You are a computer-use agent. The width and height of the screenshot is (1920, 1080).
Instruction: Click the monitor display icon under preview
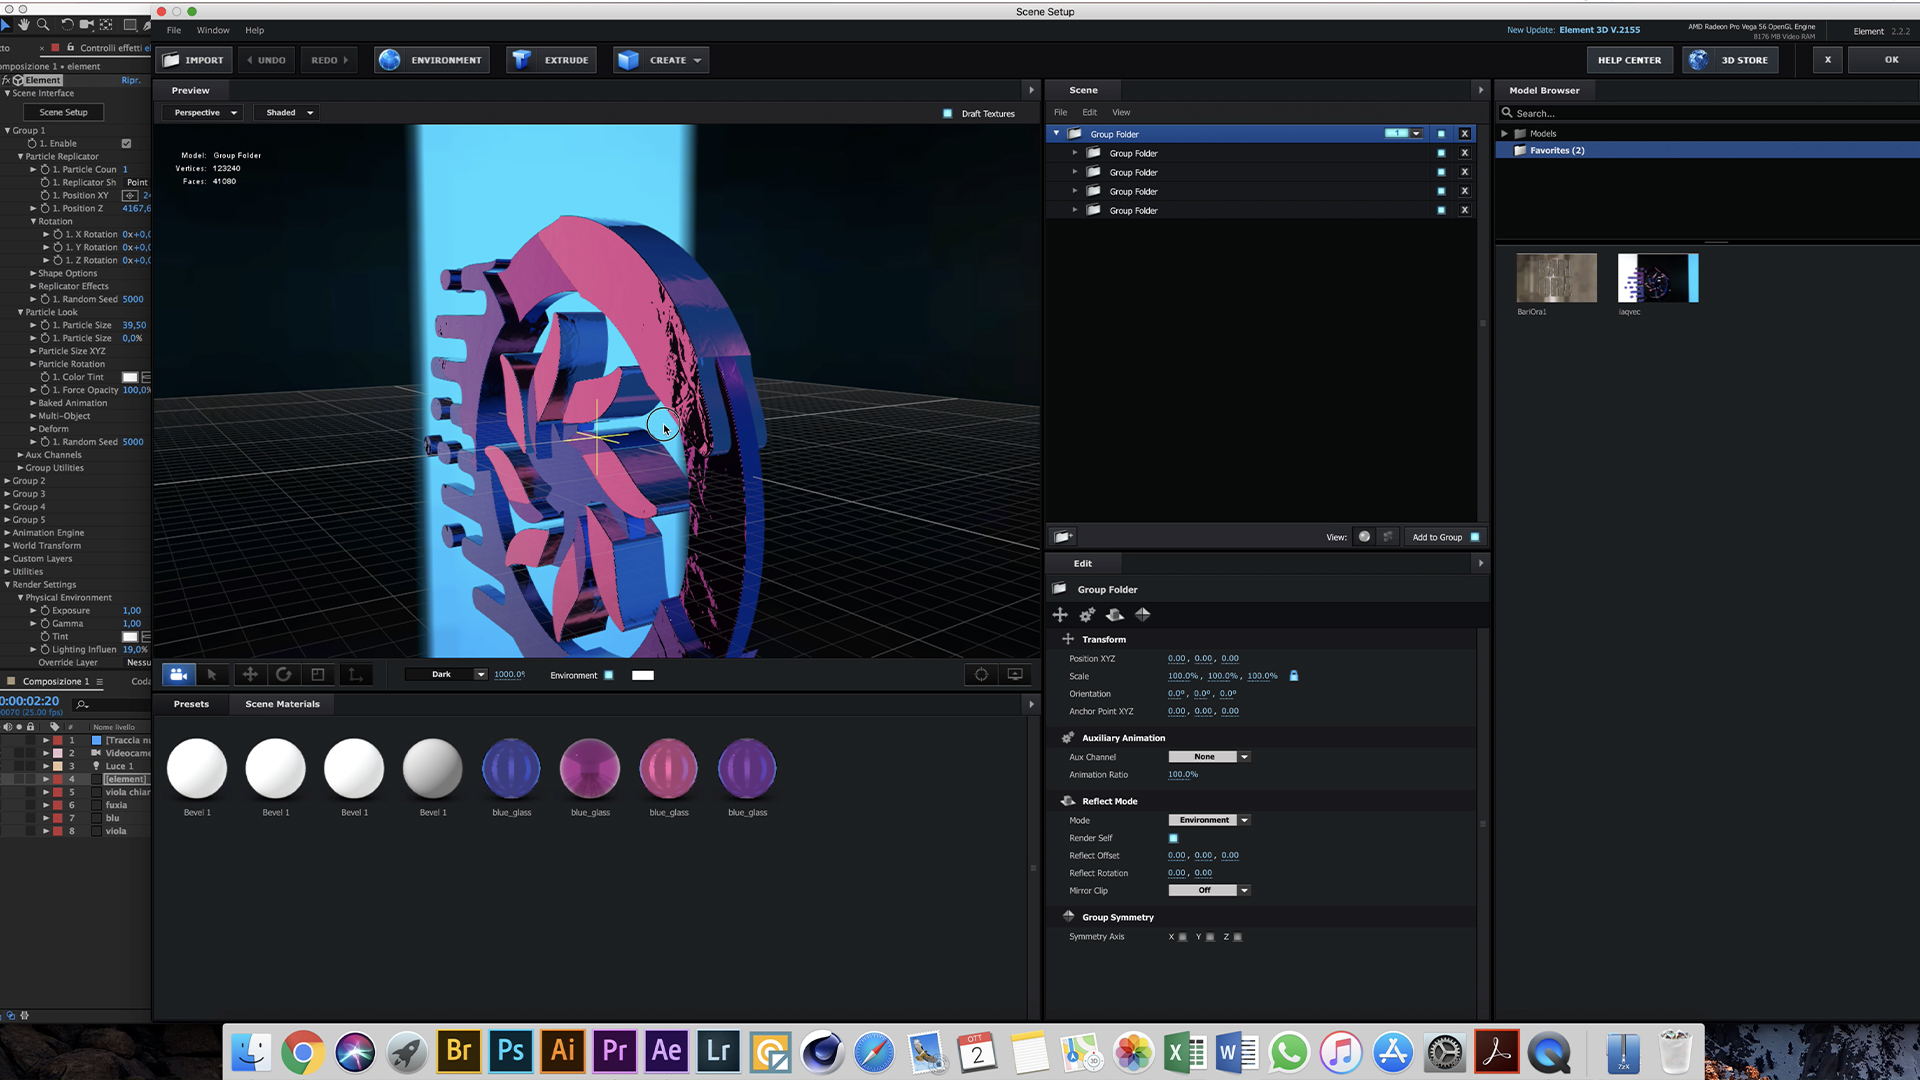1015,675
